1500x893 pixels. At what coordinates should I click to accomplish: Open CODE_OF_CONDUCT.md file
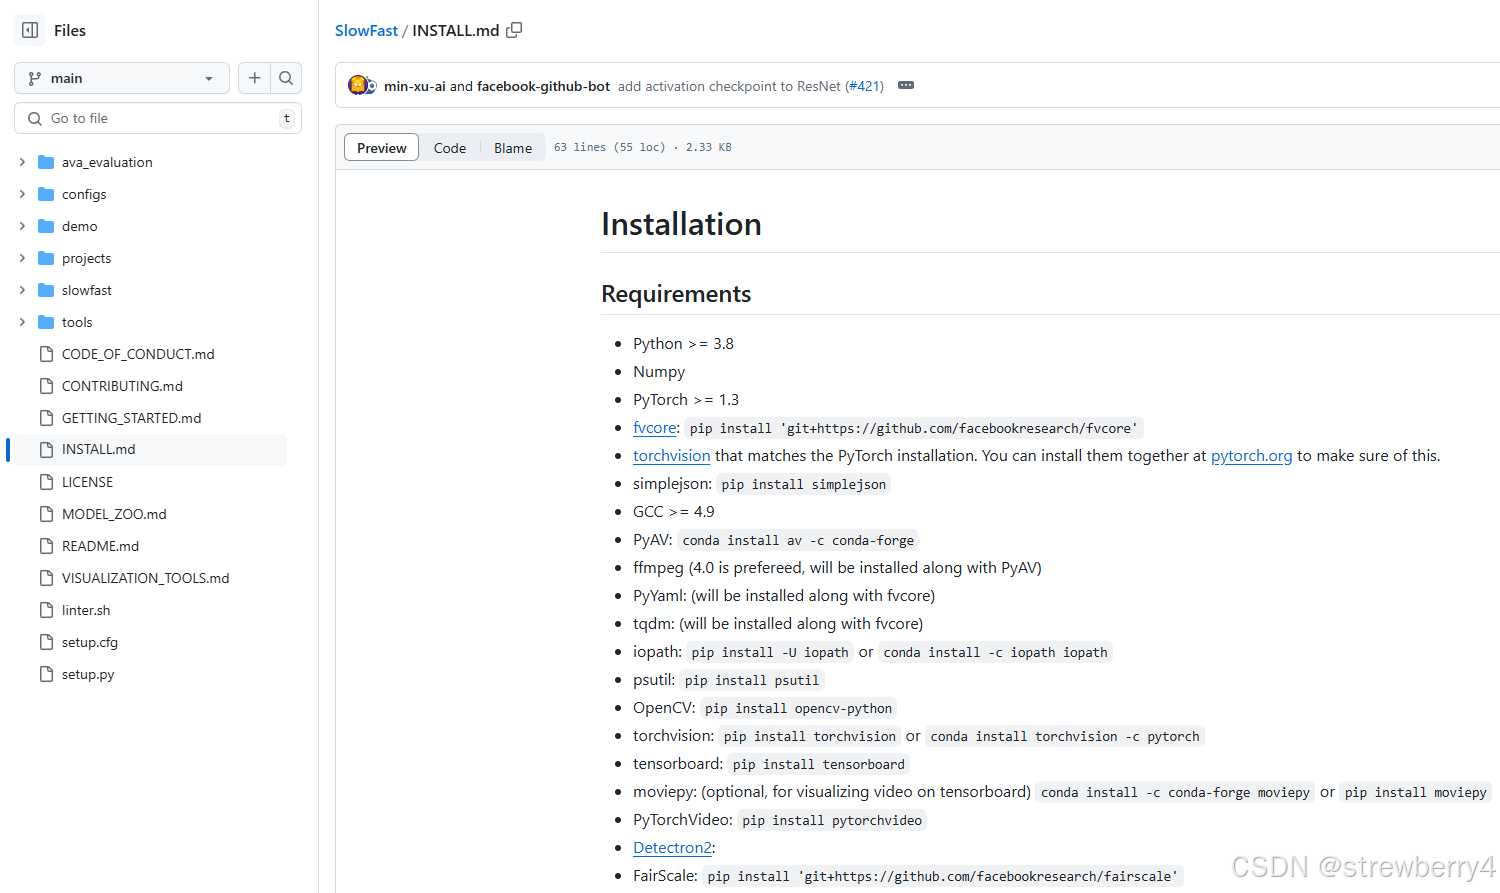pos(138,354)
